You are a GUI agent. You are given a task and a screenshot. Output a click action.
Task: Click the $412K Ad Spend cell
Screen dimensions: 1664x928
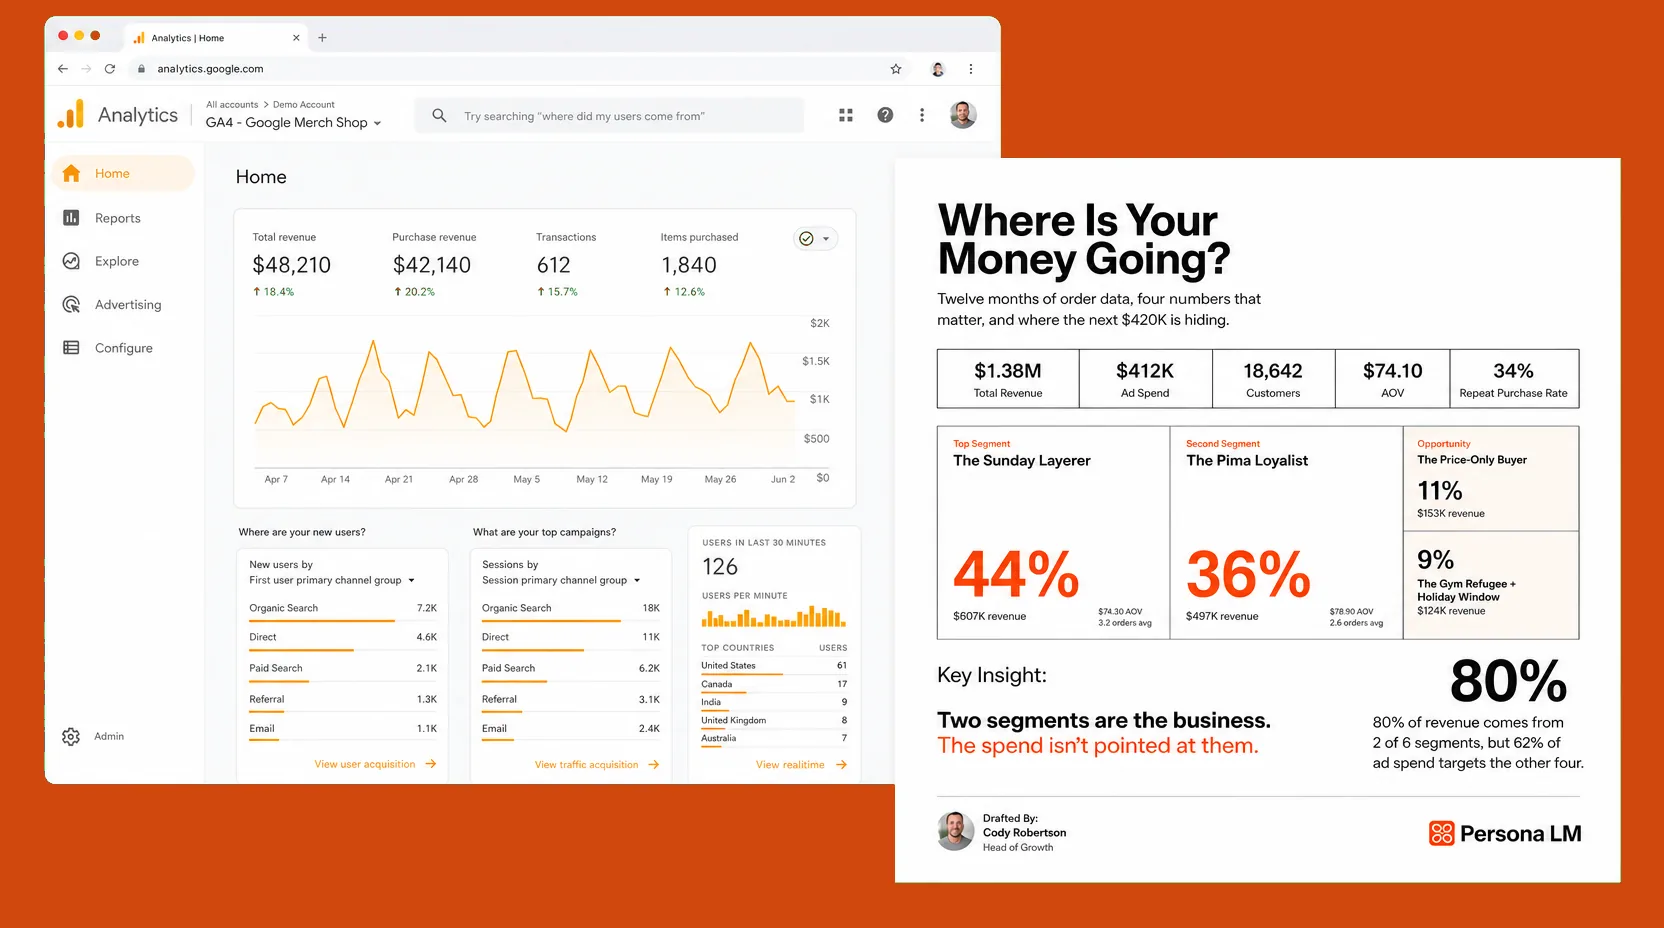click(1145, 379)
